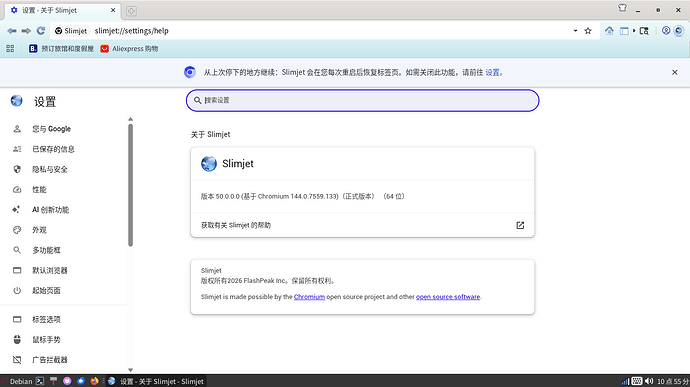
Task: Click the 设置 - 关于 Slimjet taskbar window button
Action: [156, 381]
